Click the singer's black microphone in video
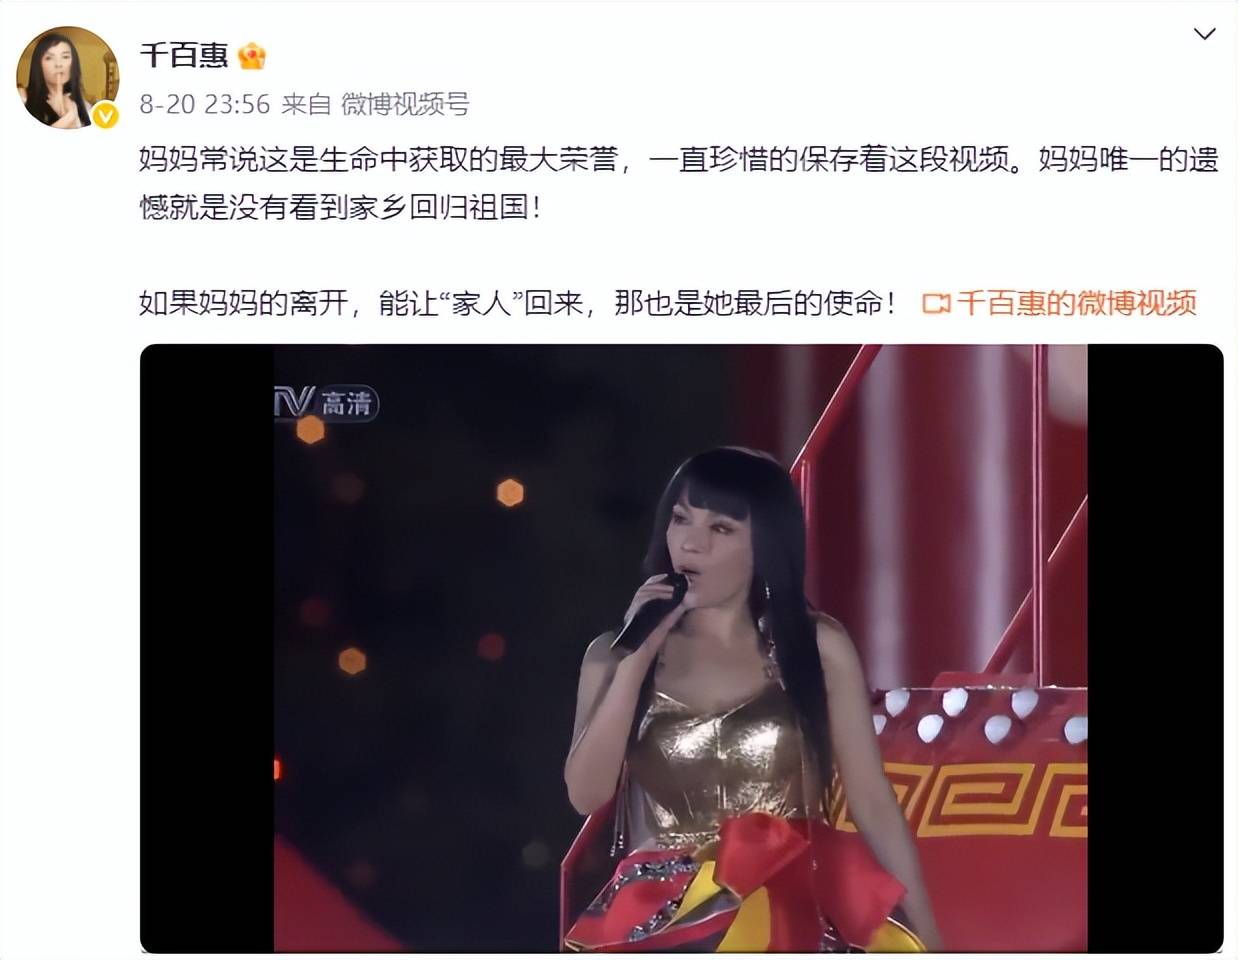This screenshot has width=1238, height=960. coord(649,612)
